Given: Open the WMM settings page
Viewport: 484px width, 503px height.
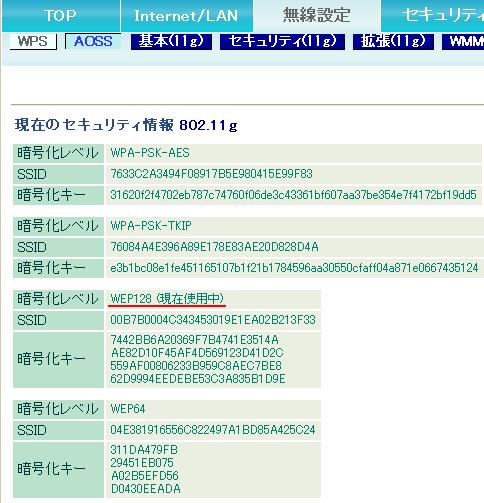Looking at the screenshot, I should [x=463, y=41].
